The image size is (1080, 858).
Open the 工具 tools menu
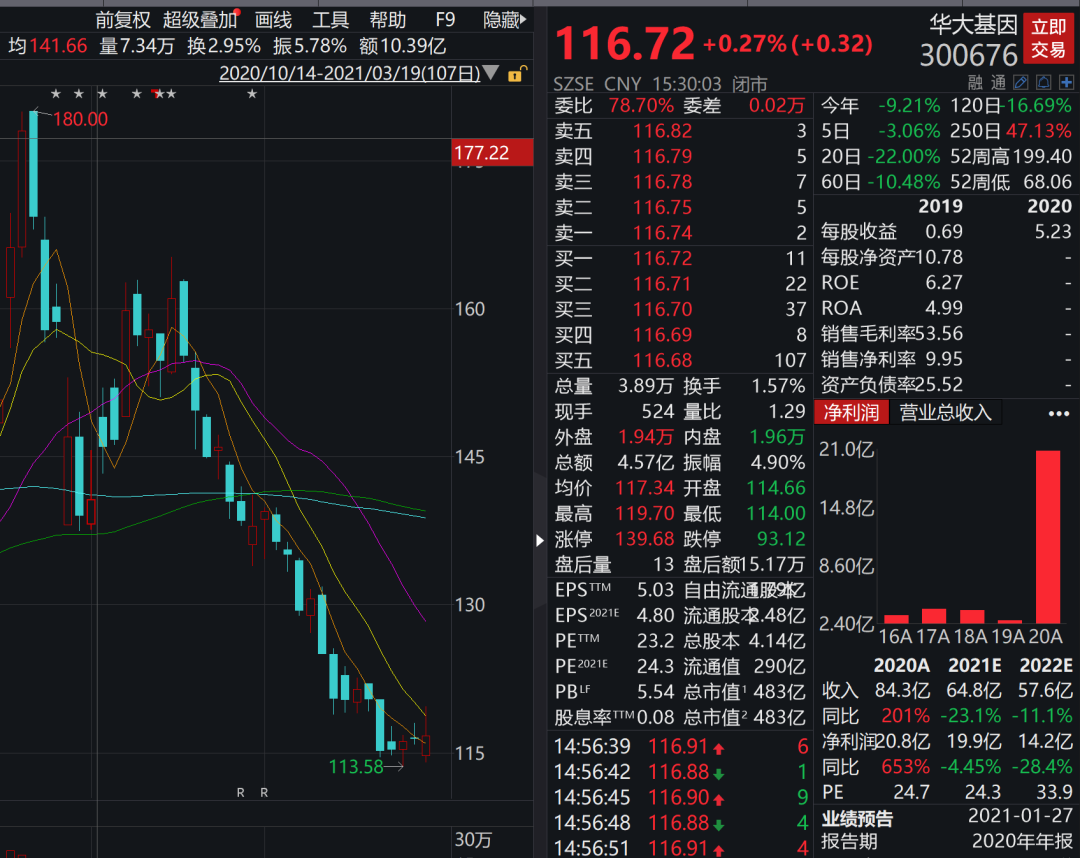tap(331, 20)
